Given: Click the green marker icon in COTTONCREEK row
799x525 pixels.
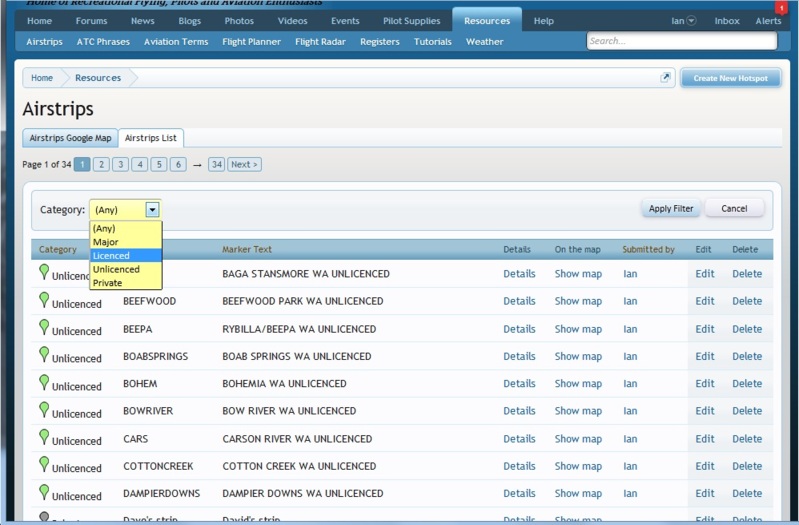Looking at the screenshot, I should pos(44,464).
